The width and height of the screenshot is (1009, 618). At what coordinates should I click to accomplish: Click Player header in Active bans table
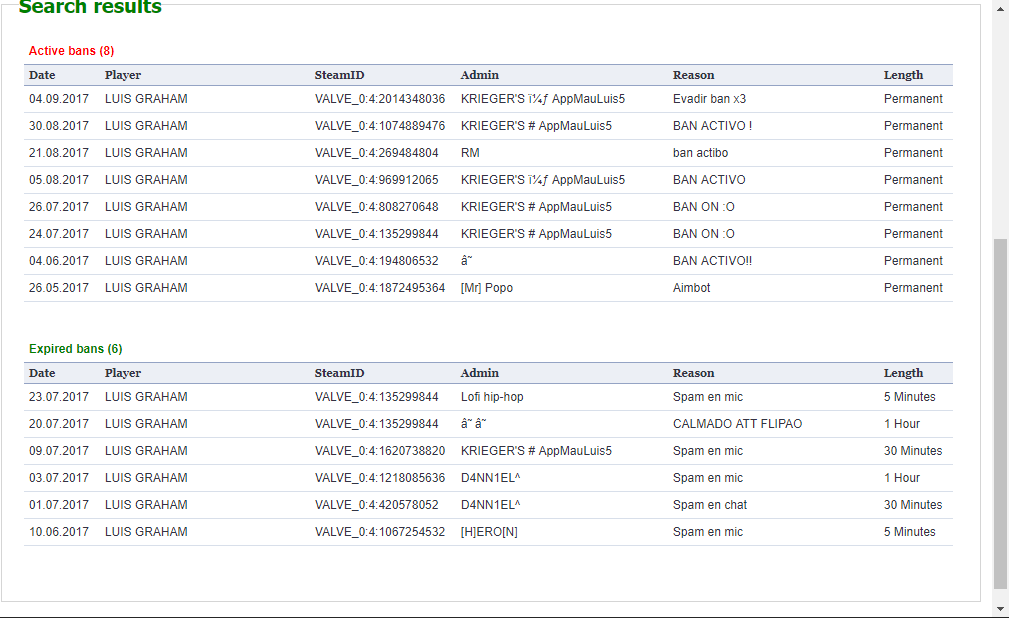click(123, 75)
